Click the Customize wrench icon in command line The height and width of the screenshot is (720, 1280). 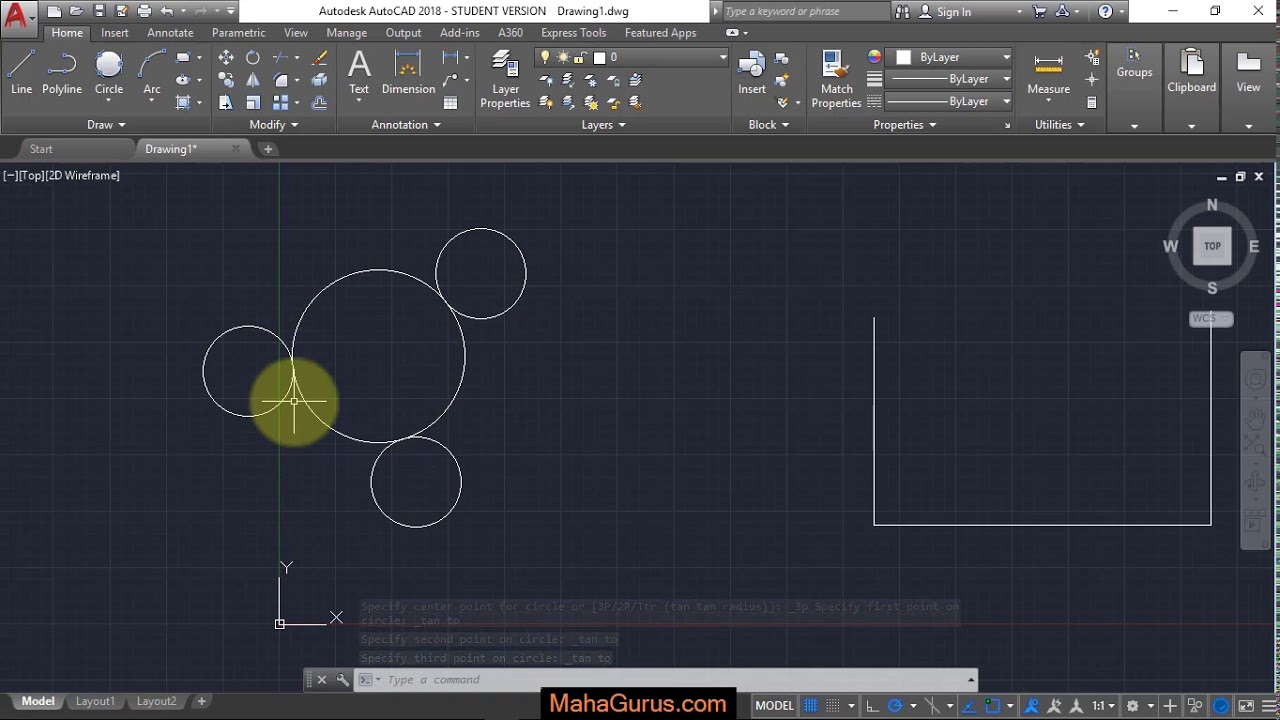[x=342, y=680]
